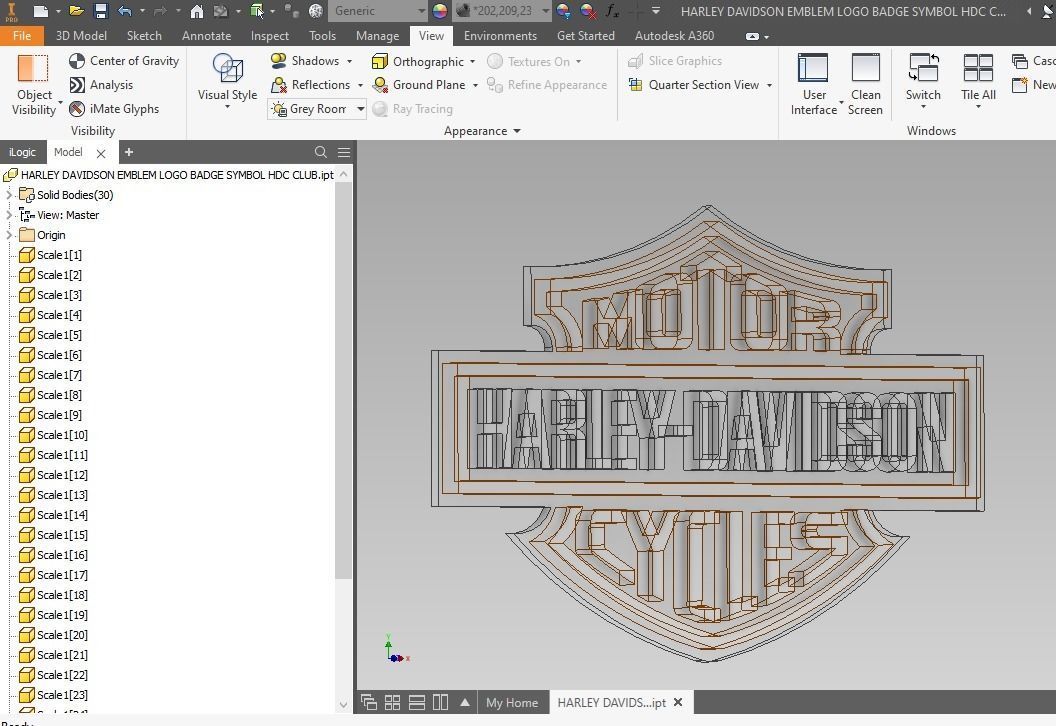
Task: Open the File menu
Action: pos(22,36)
